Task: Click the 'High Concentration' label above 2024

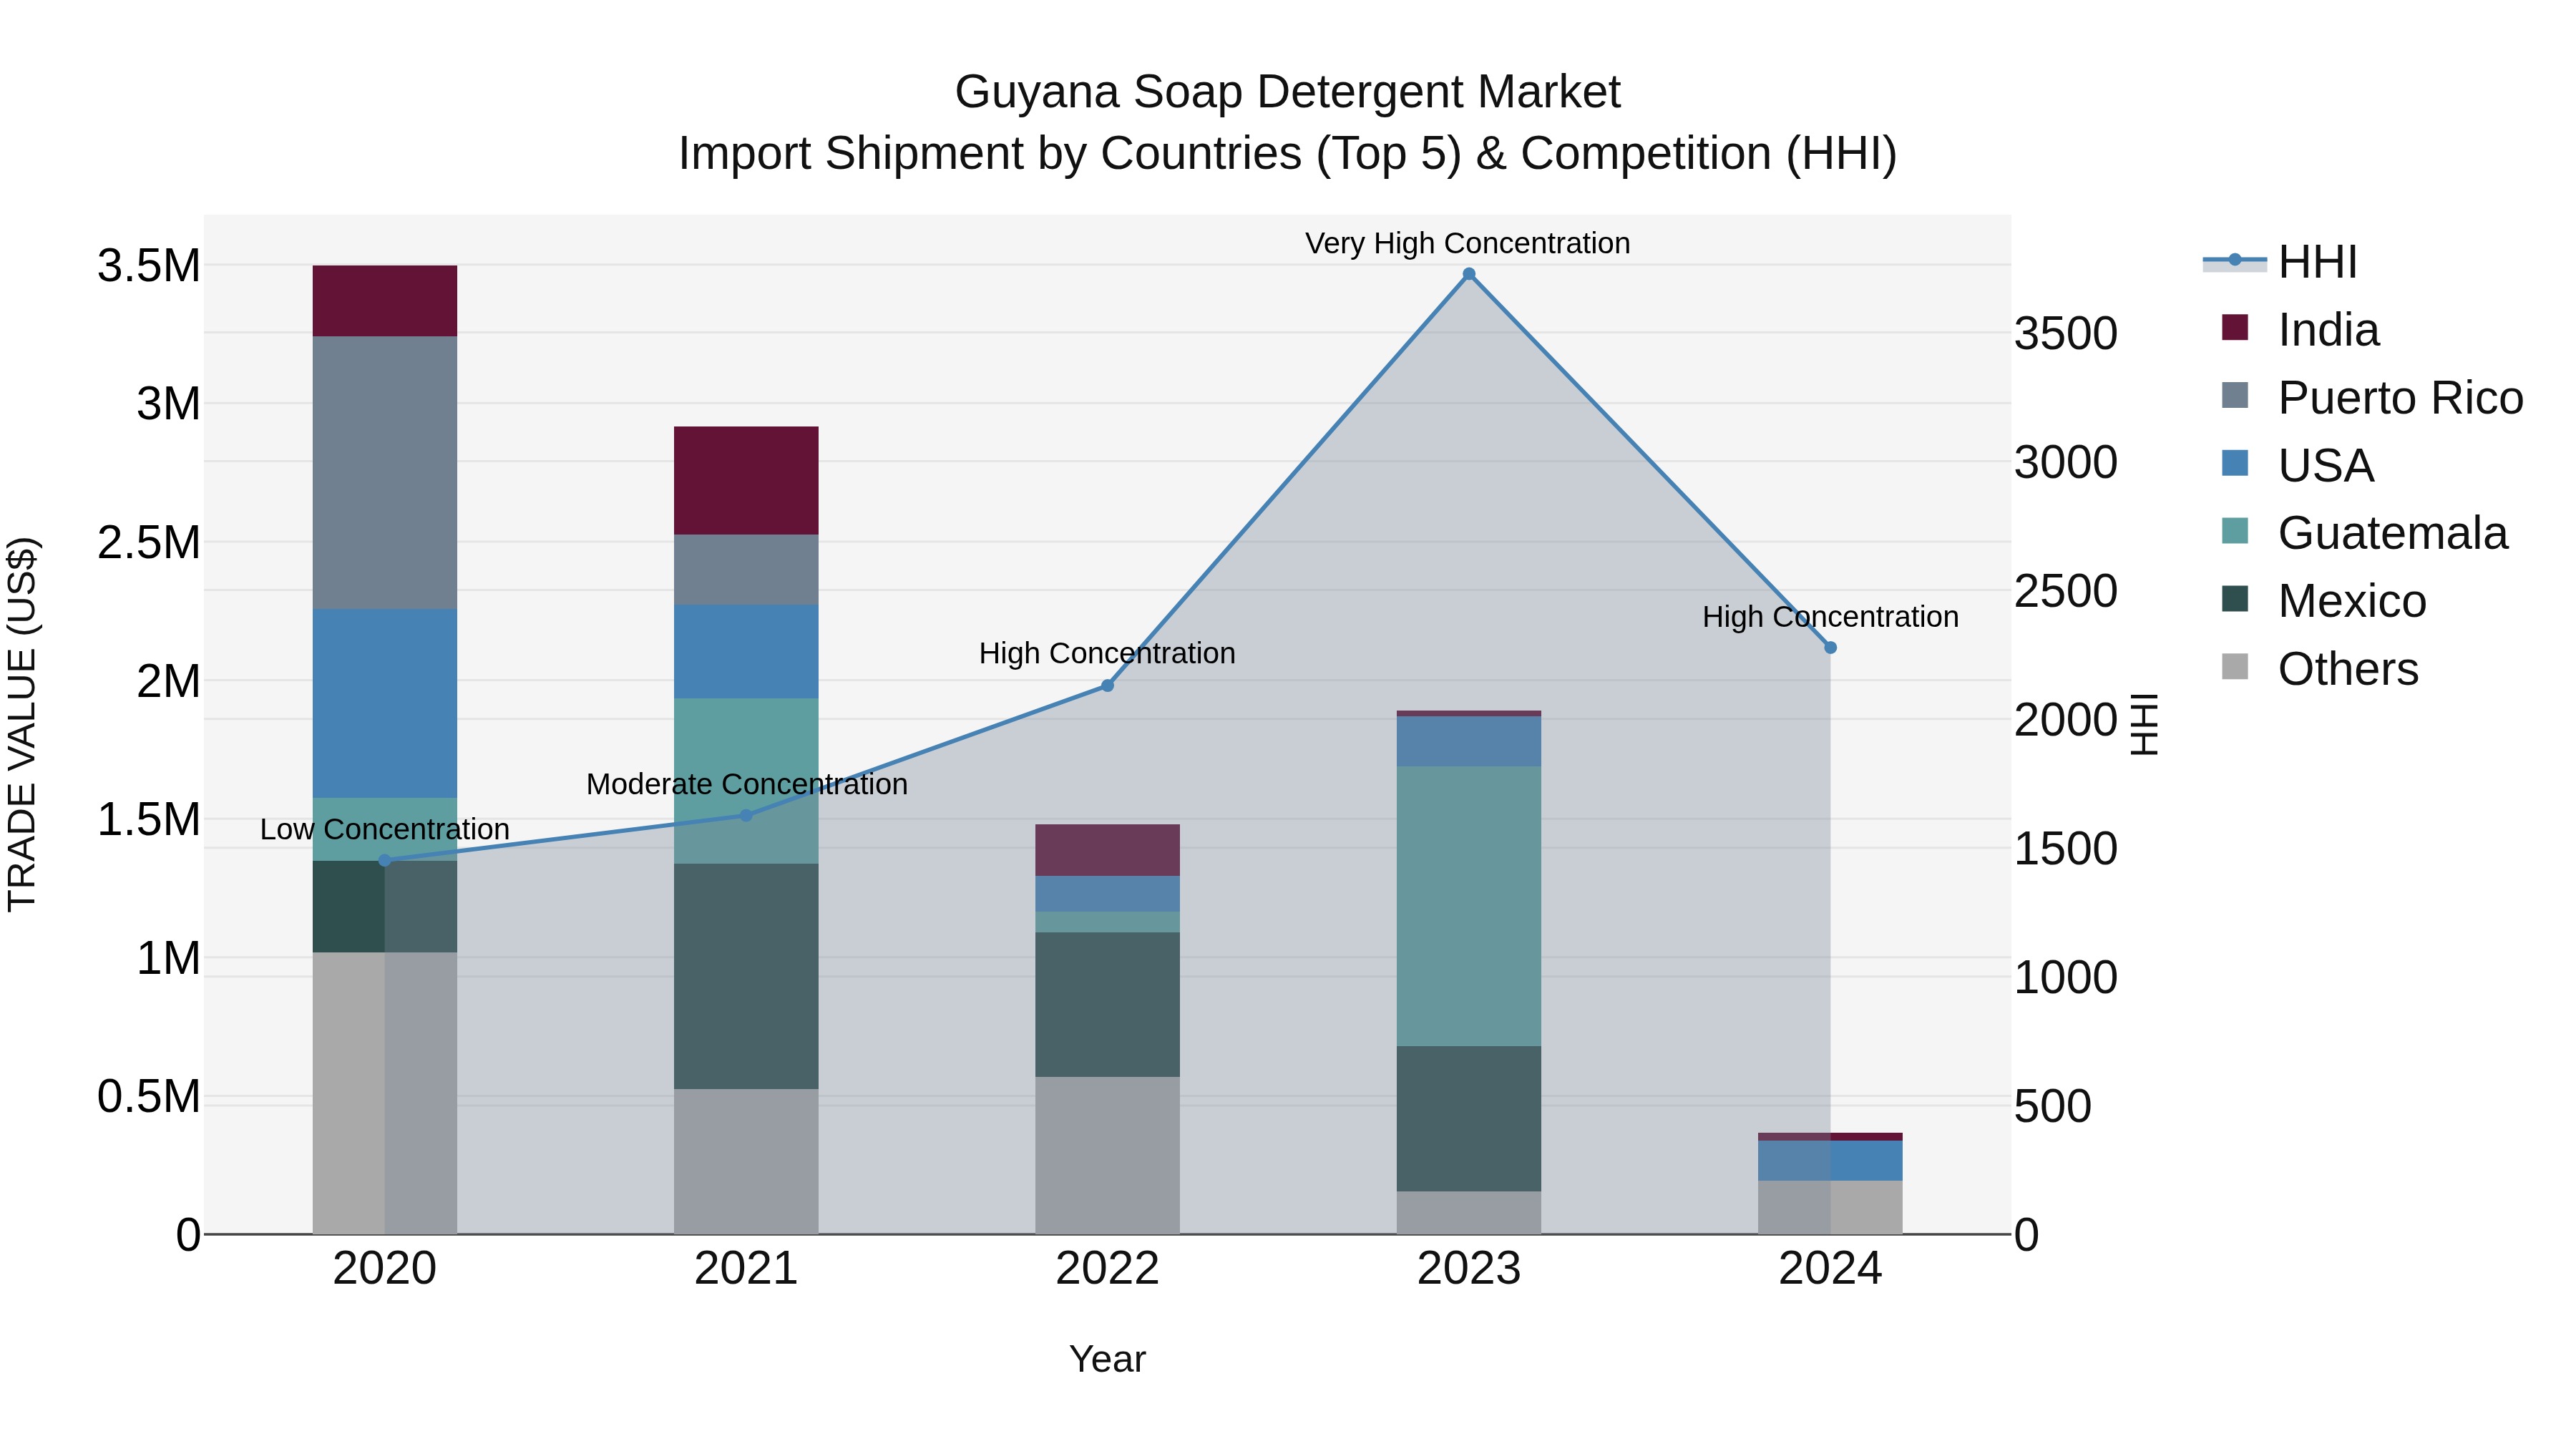Action: [x=1830, y=618]
